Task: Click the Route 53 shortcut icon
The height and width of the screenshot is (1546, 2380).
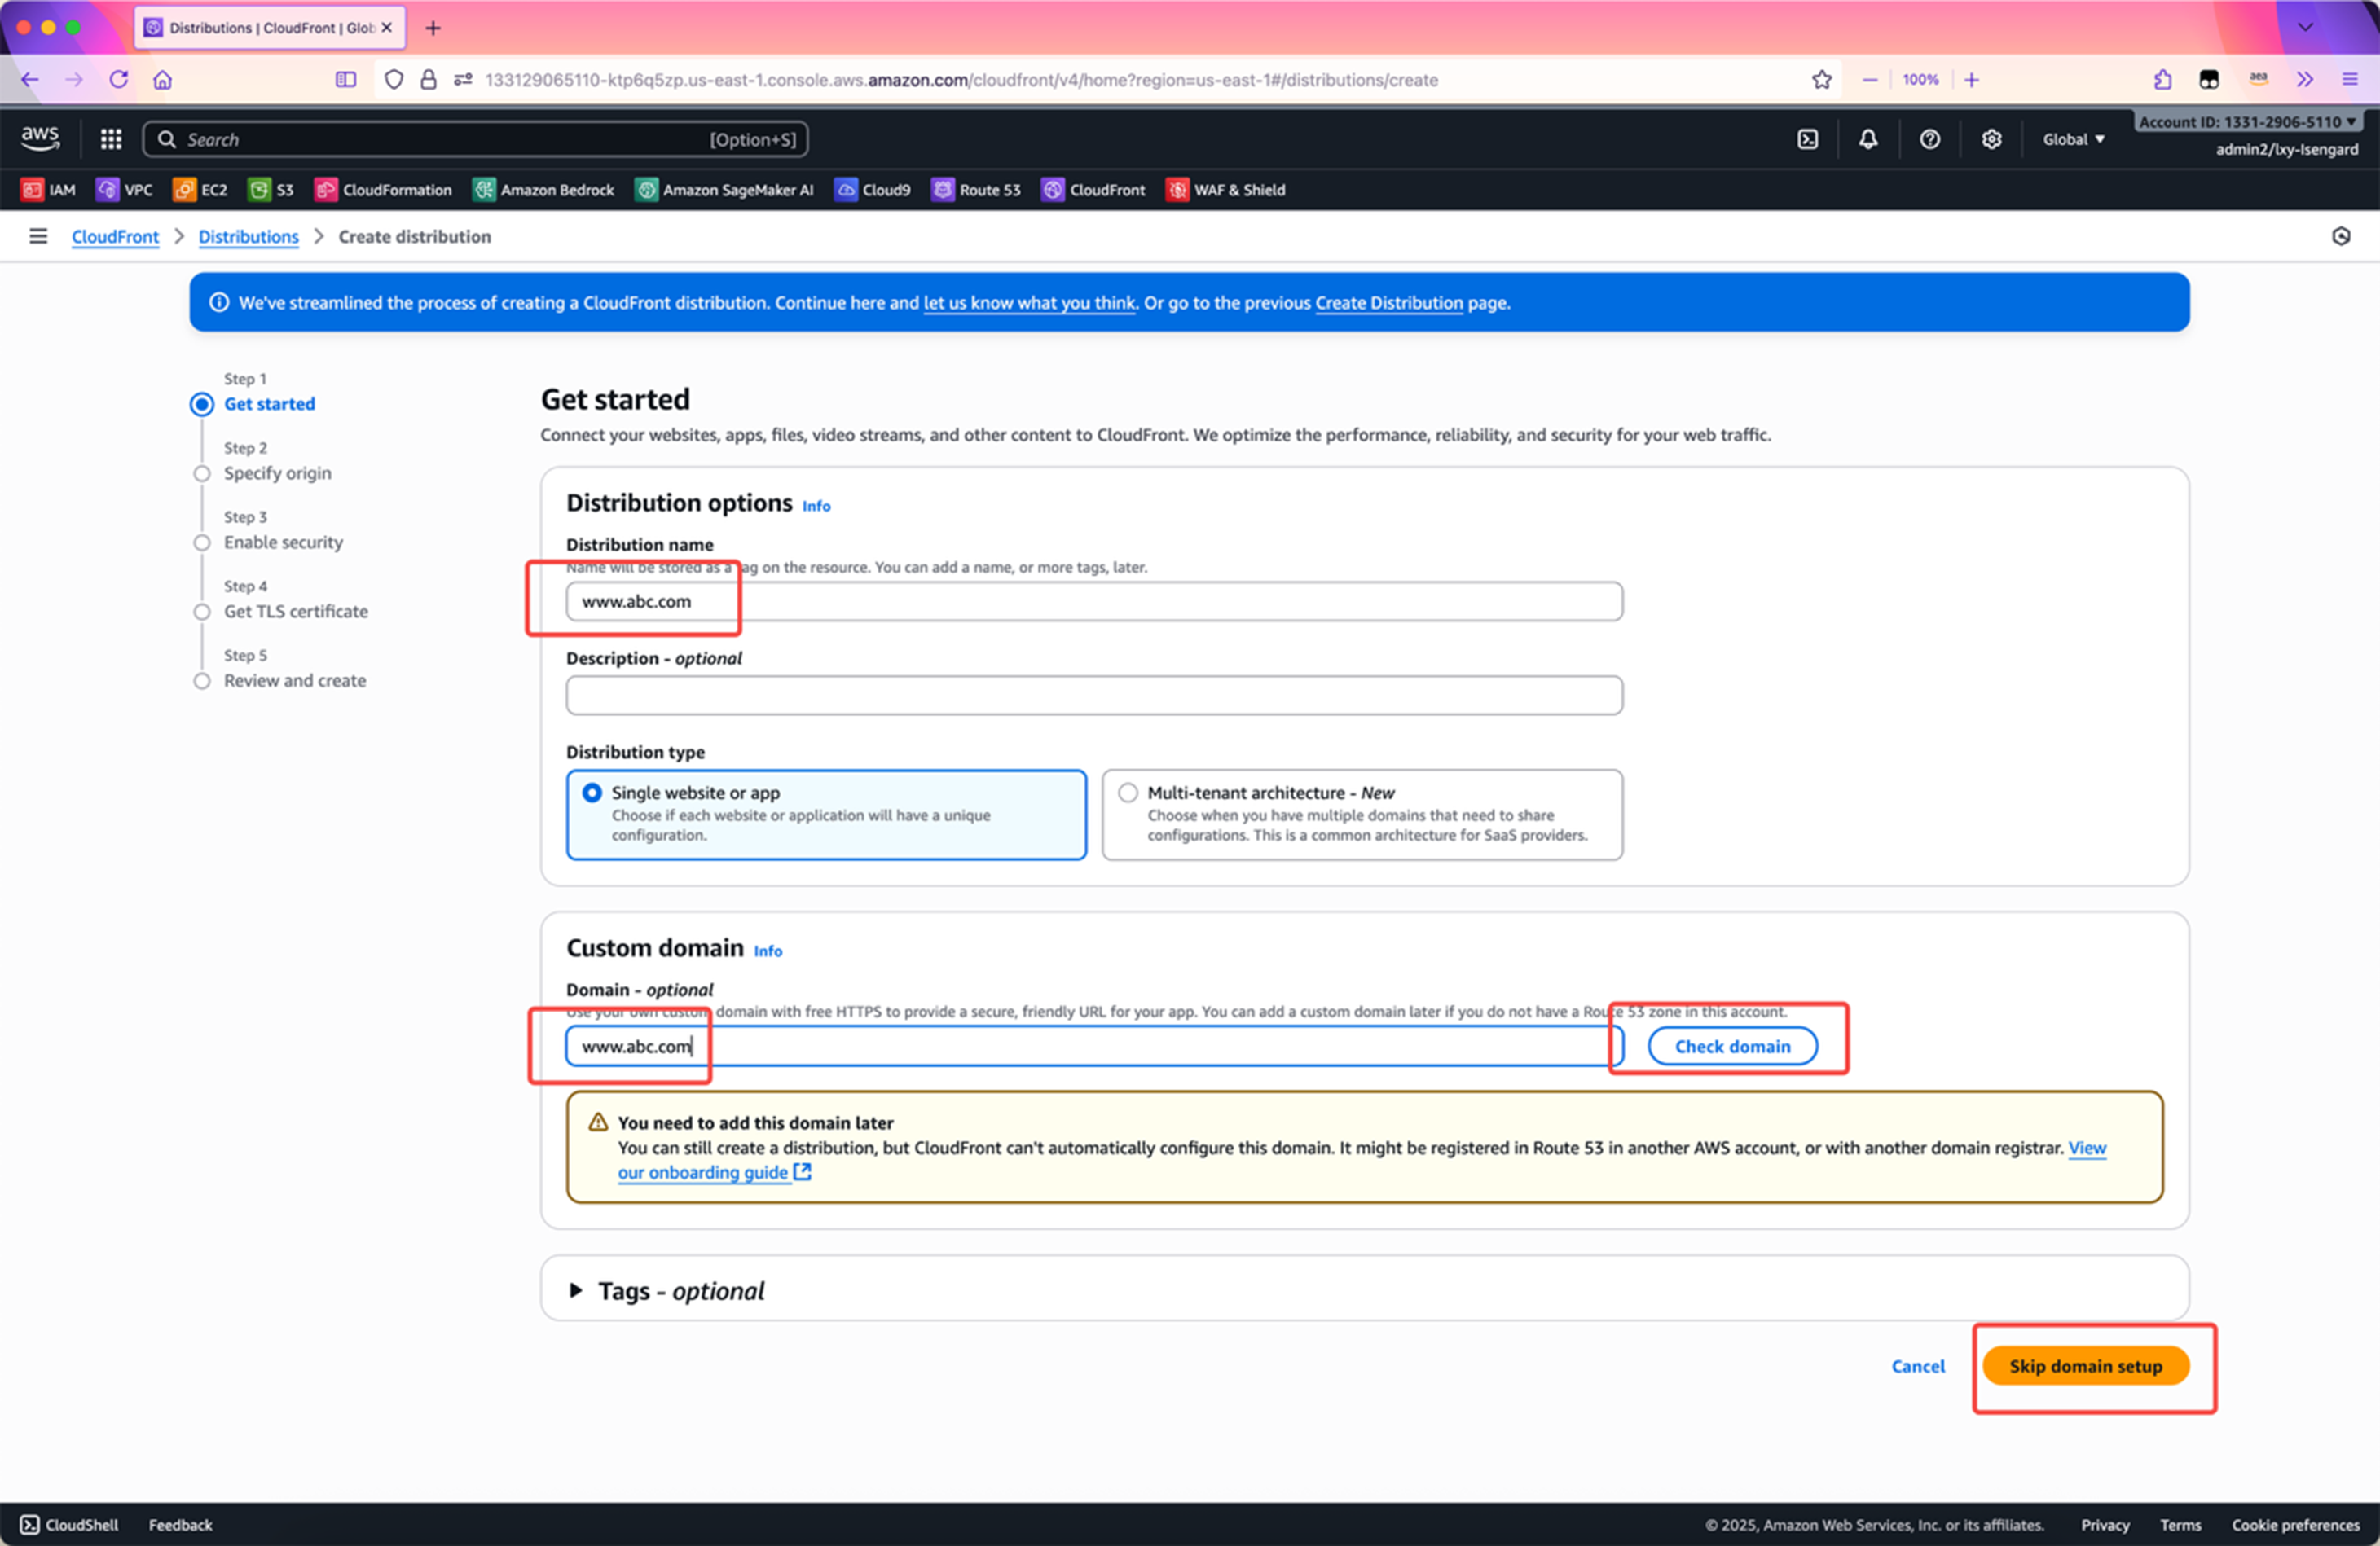Action: [x=942, y=190]
